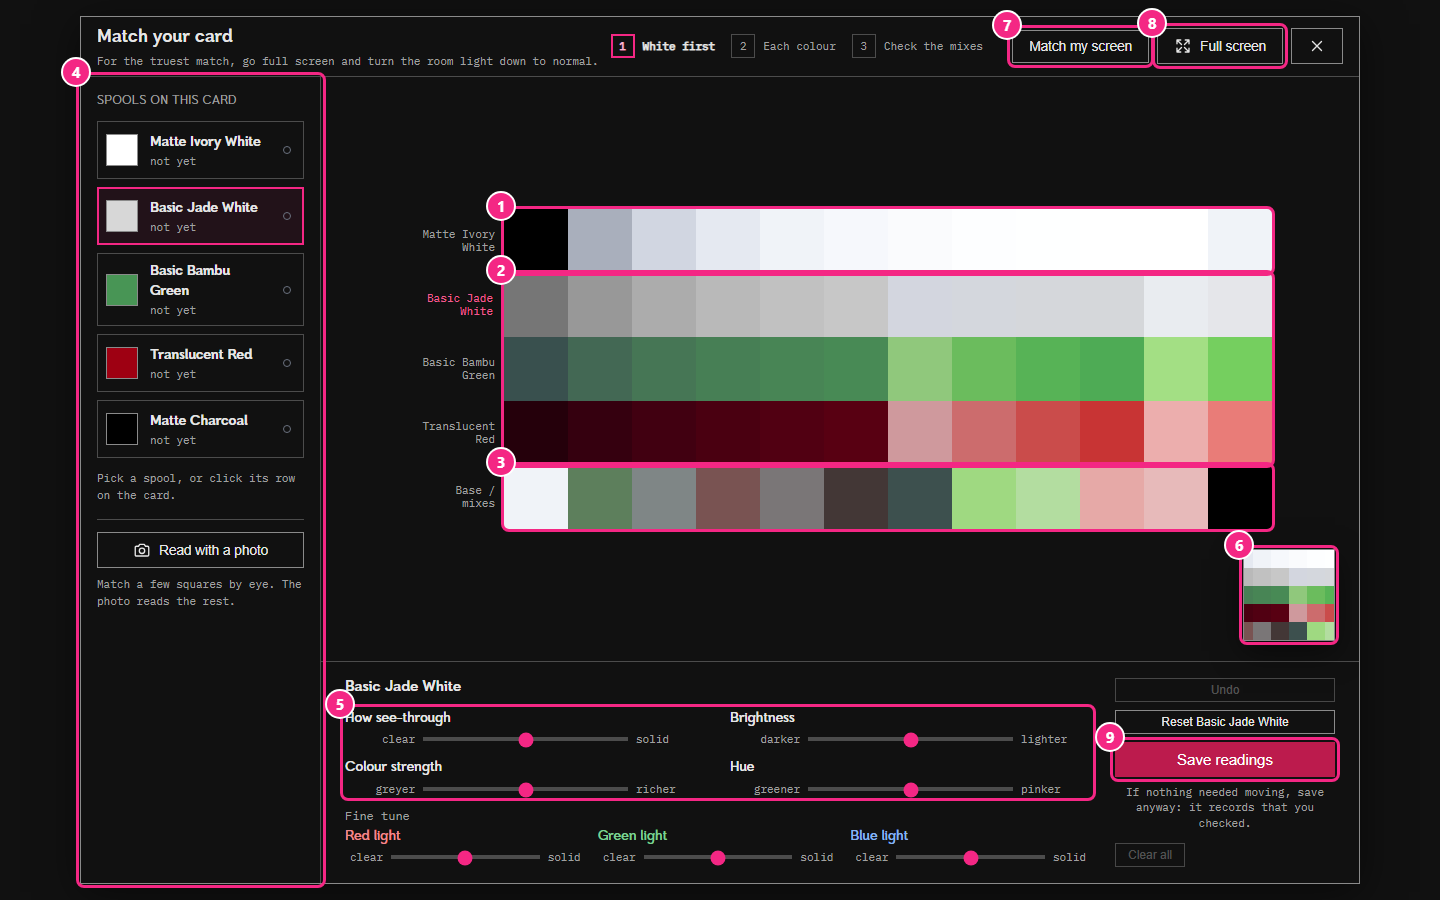The image size is (1440, 900).
Task: Click the card preview thumbnail
Action: click(1289, 595)
